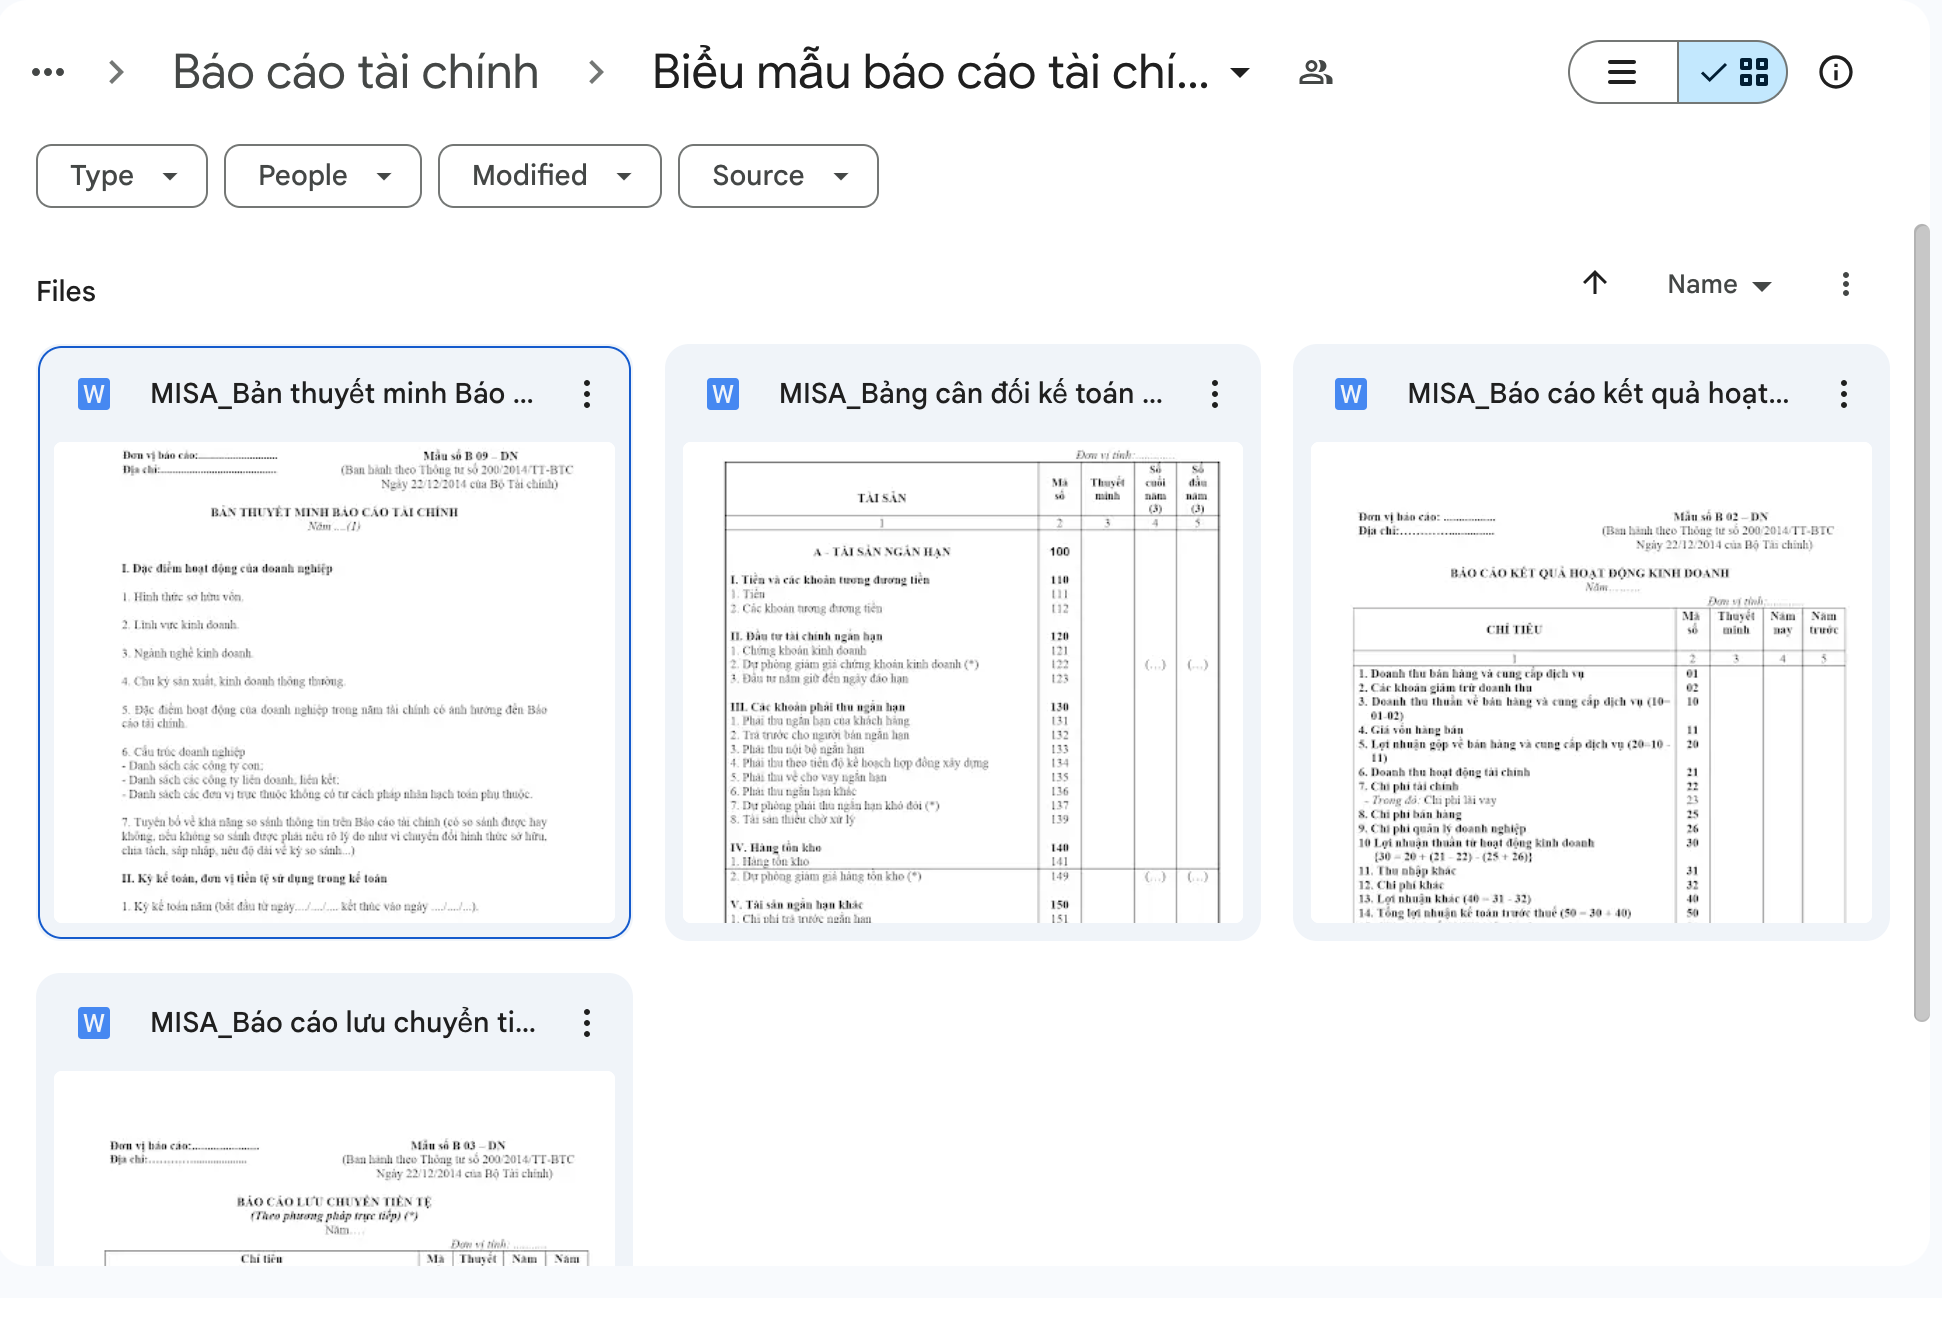Open more options next to Name sort
Screen dimensions: 1942x1340
tap(1845, 284)
